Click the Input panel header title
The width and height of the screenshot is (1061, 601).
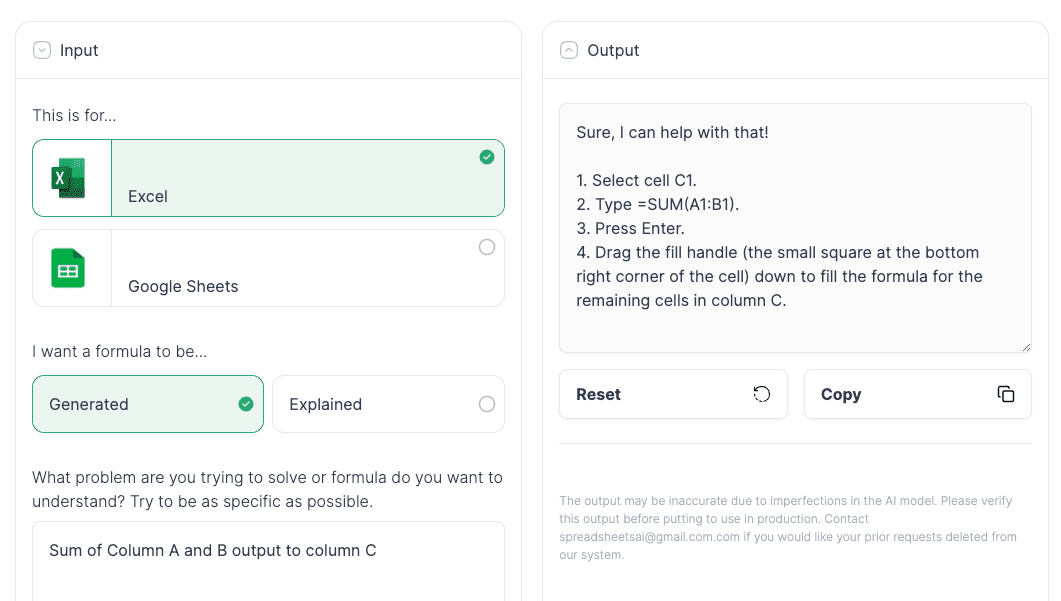click(79, 50)
